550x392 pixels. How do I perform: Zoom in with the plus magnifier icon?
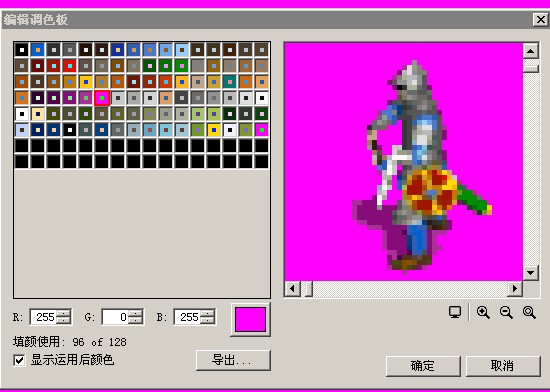pyautogui.click(x=483, y=312)
